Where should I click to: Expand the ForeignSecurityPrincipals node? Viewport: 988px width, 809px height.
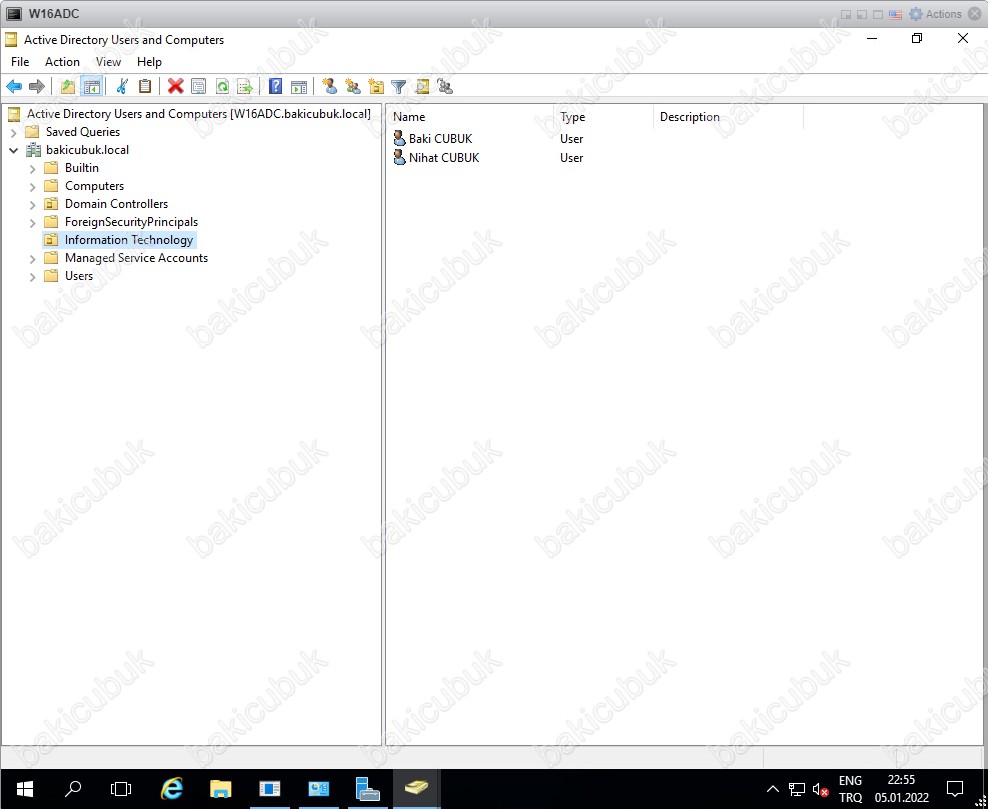(33, 222)
